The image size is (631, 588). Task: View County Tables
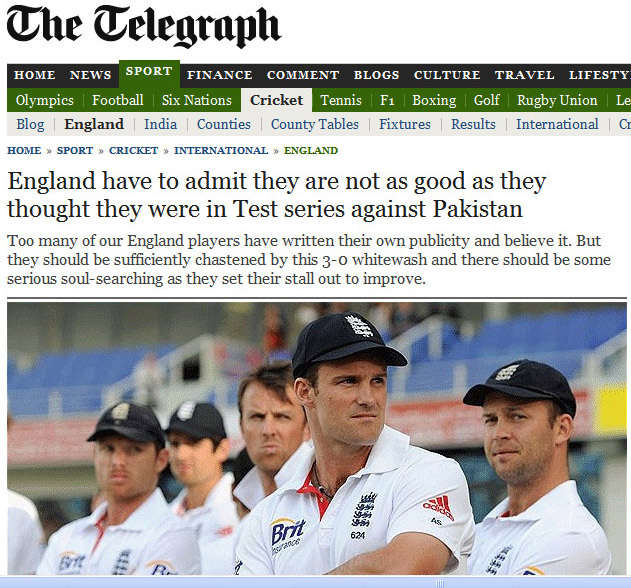coord(315,124)
